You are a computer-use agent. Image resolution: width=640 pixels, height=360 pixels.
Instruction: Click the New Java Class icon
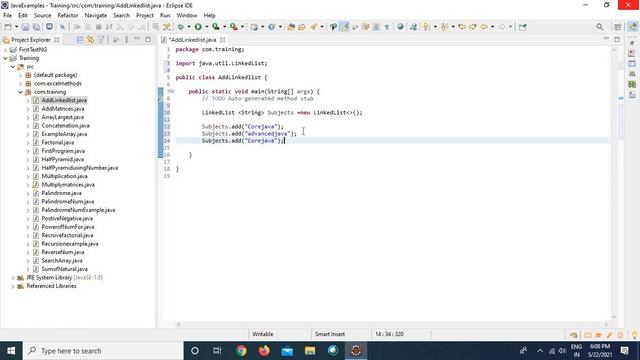271,27
